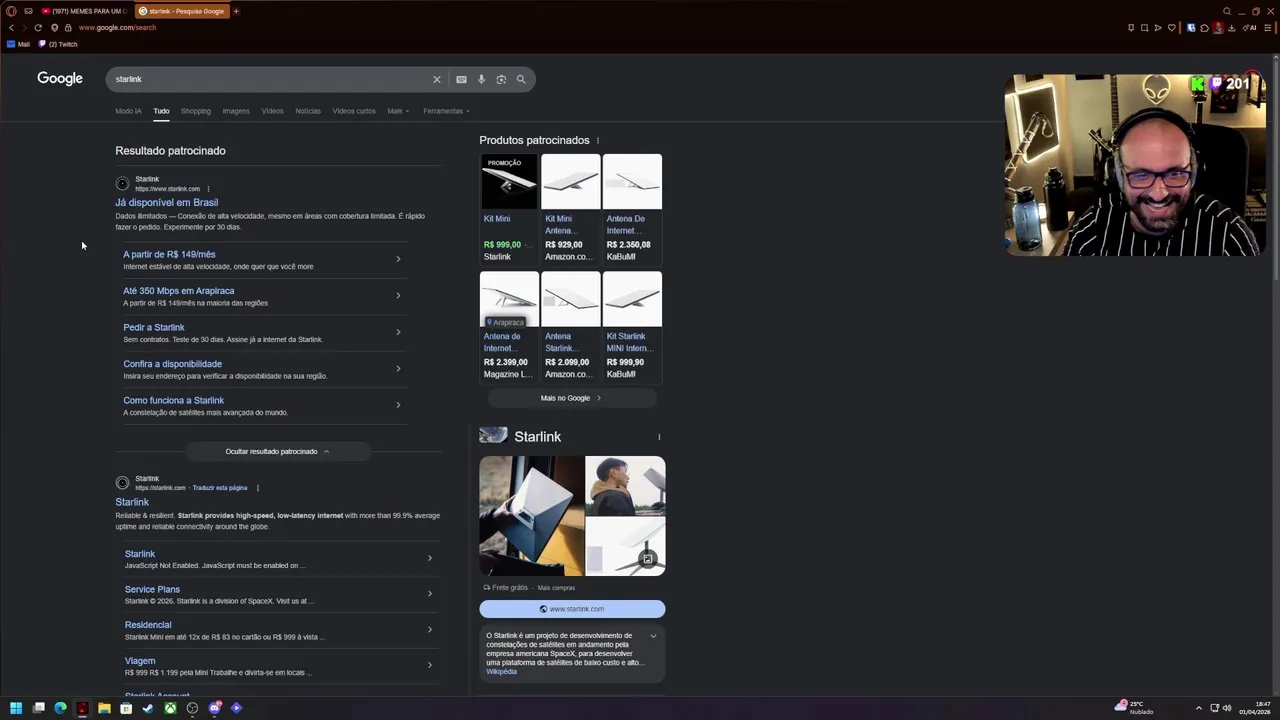Open the Kit Mini R$ 999,00 product
The width and height of the screenshot is (1280, 720).
click(509, 208)
